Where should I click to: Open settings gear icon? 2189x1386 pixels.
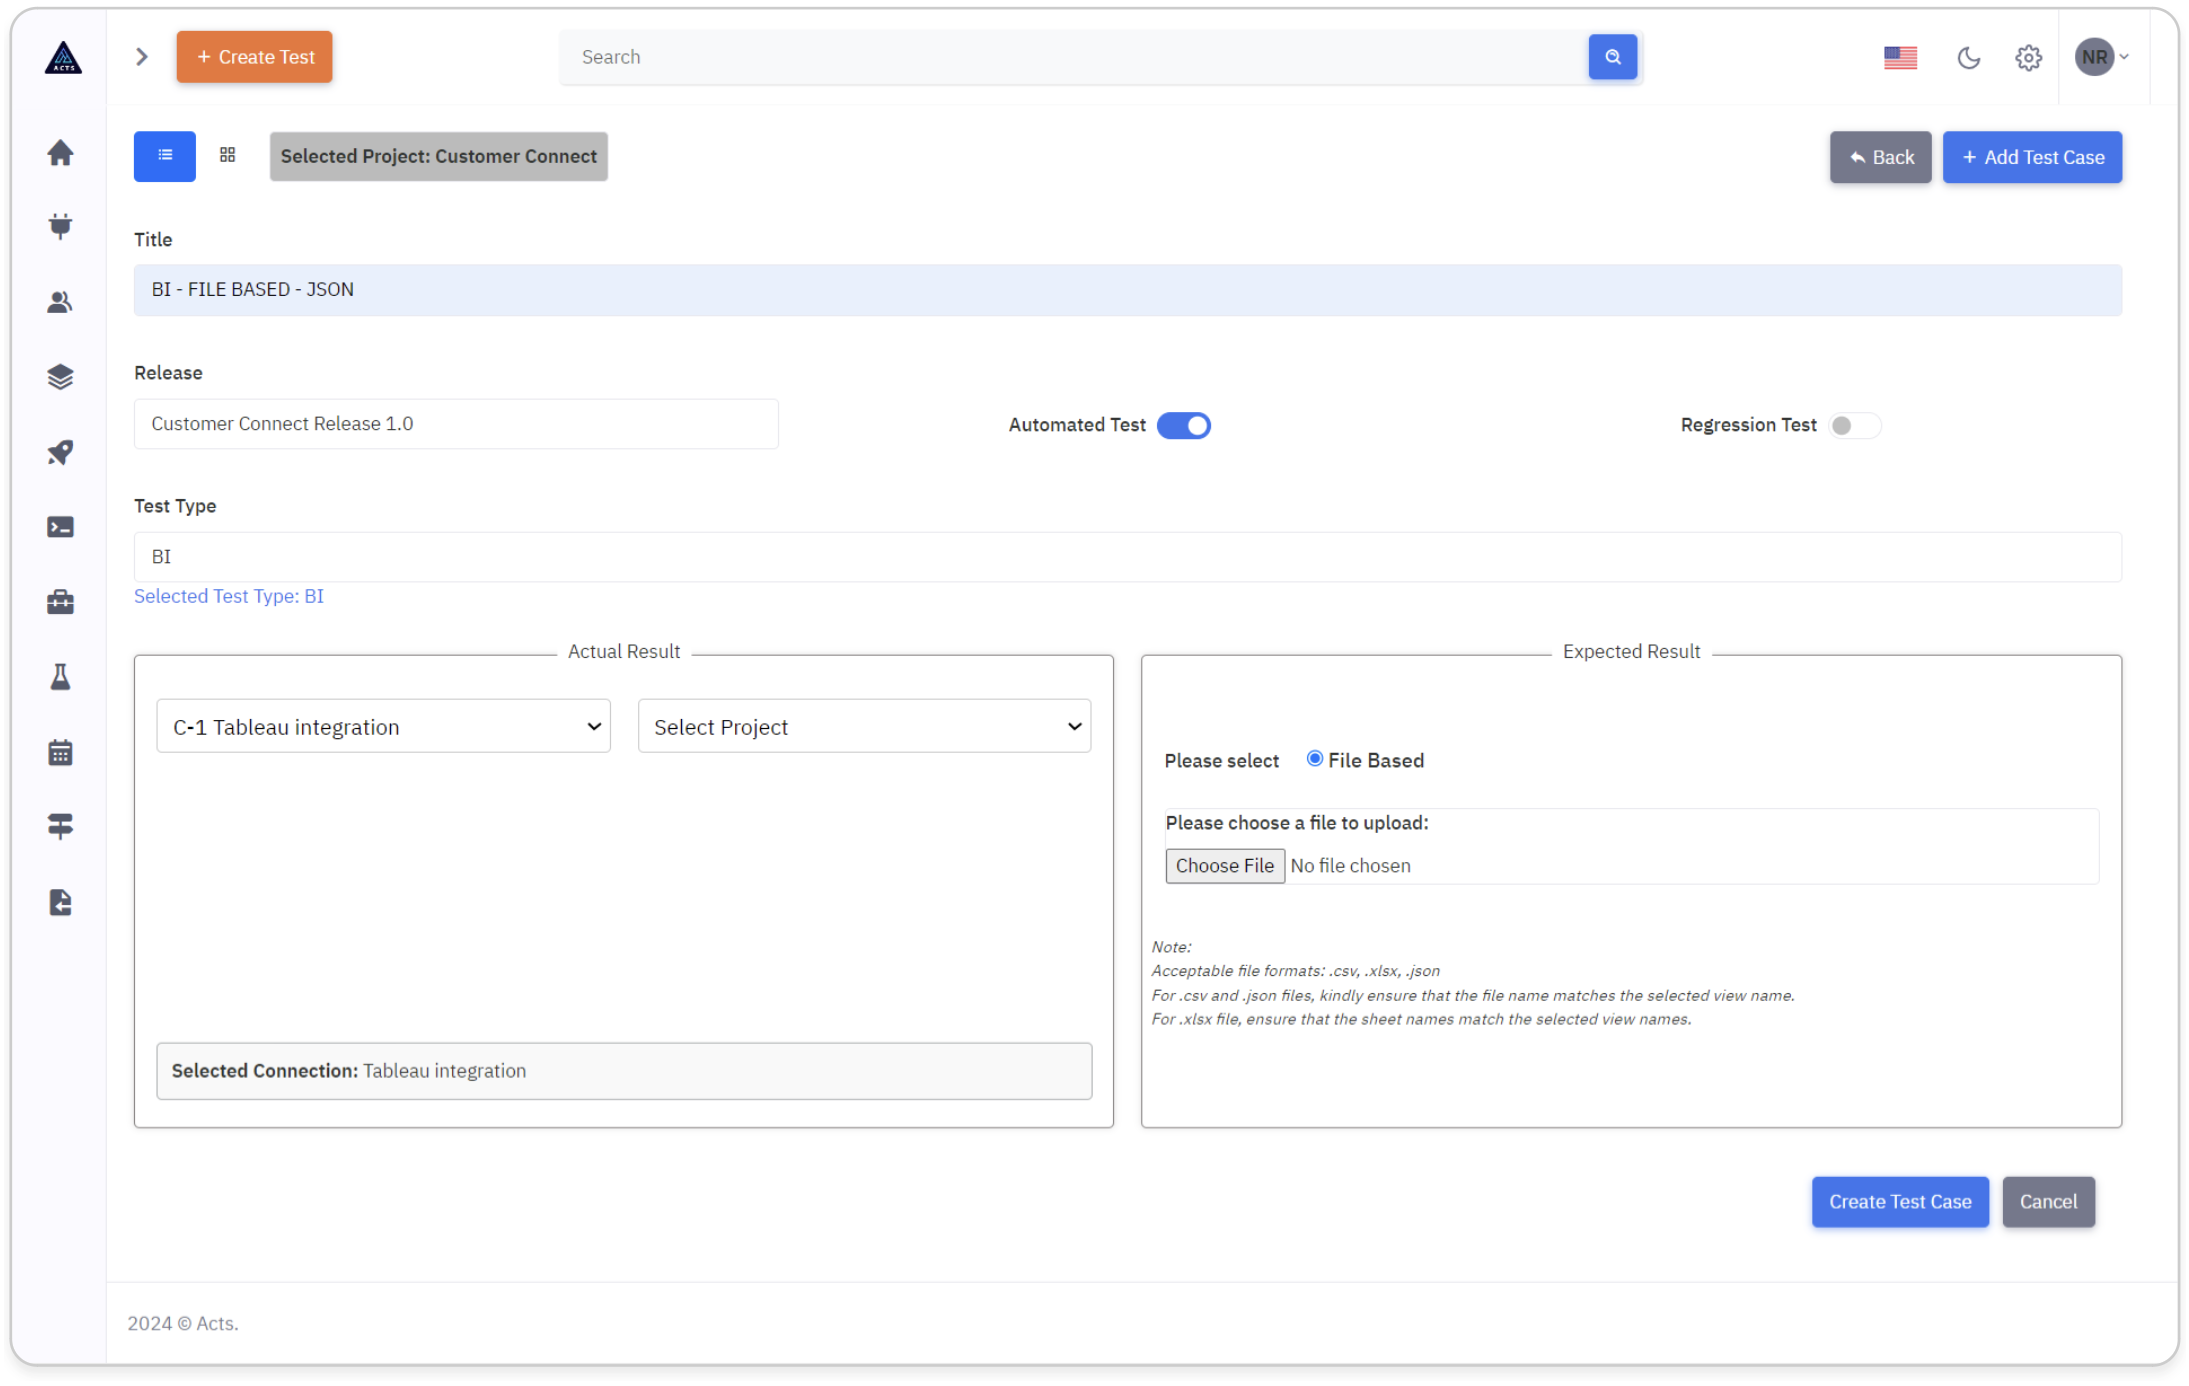coord(2028,58)
